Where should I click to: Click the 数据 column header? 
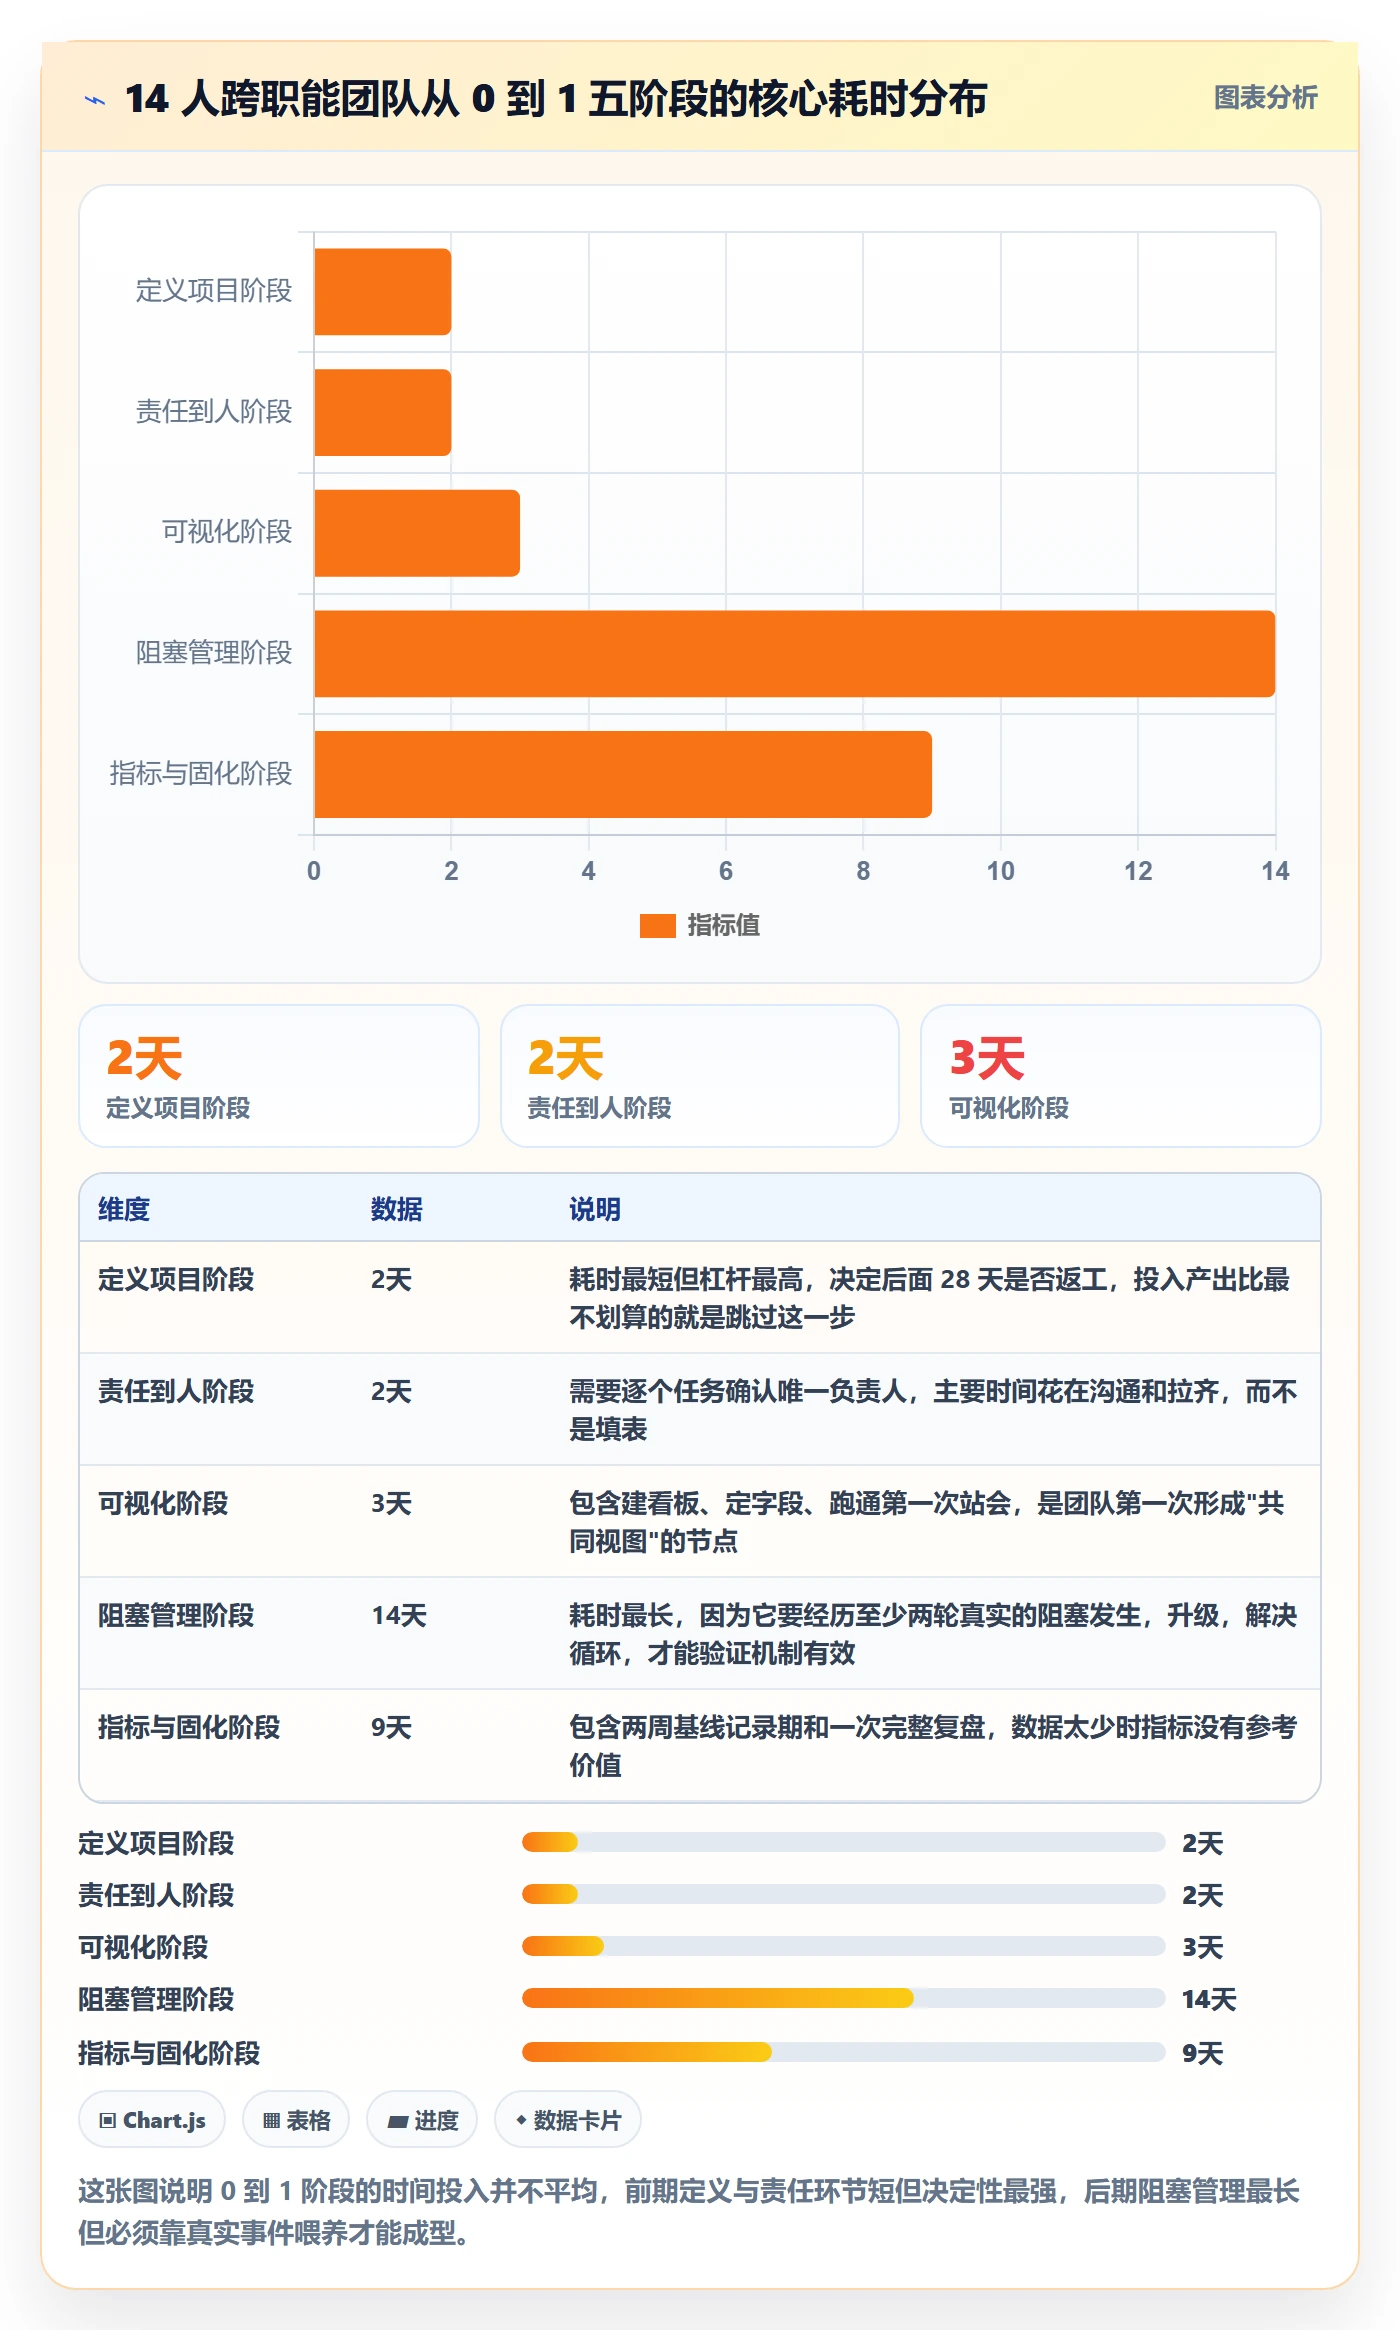(x=397, y=1209)
